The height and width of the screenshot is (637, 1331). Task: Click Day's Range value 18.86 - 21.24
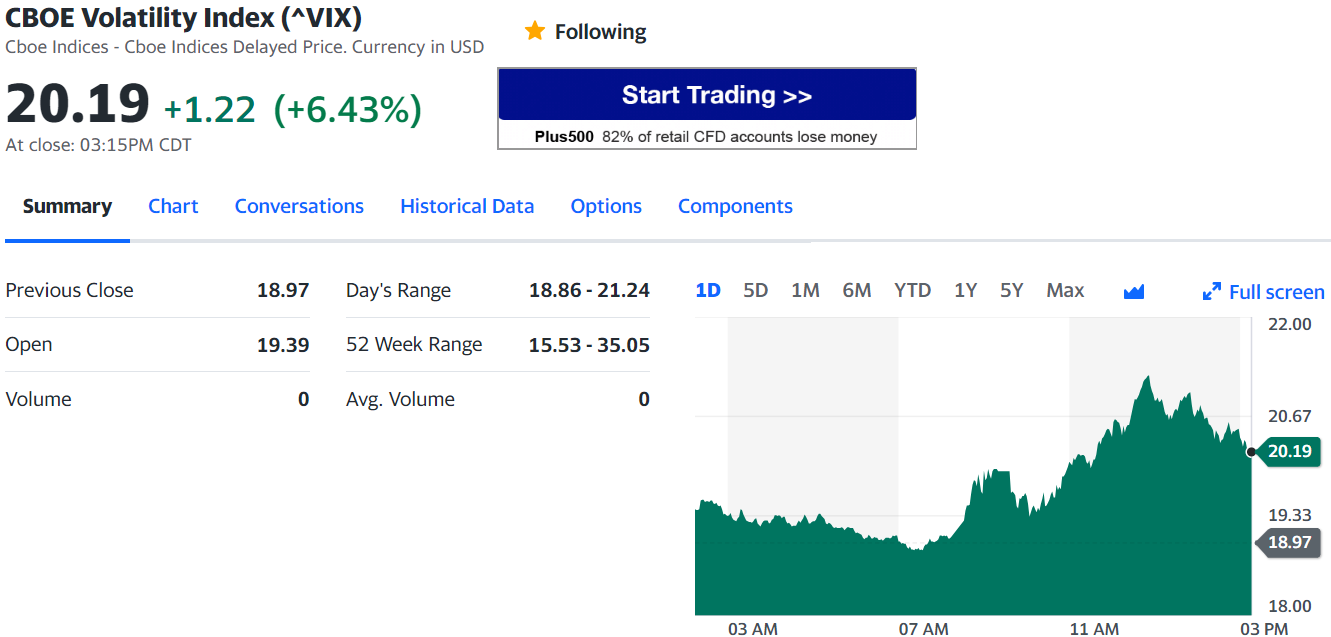pos(589,290)
